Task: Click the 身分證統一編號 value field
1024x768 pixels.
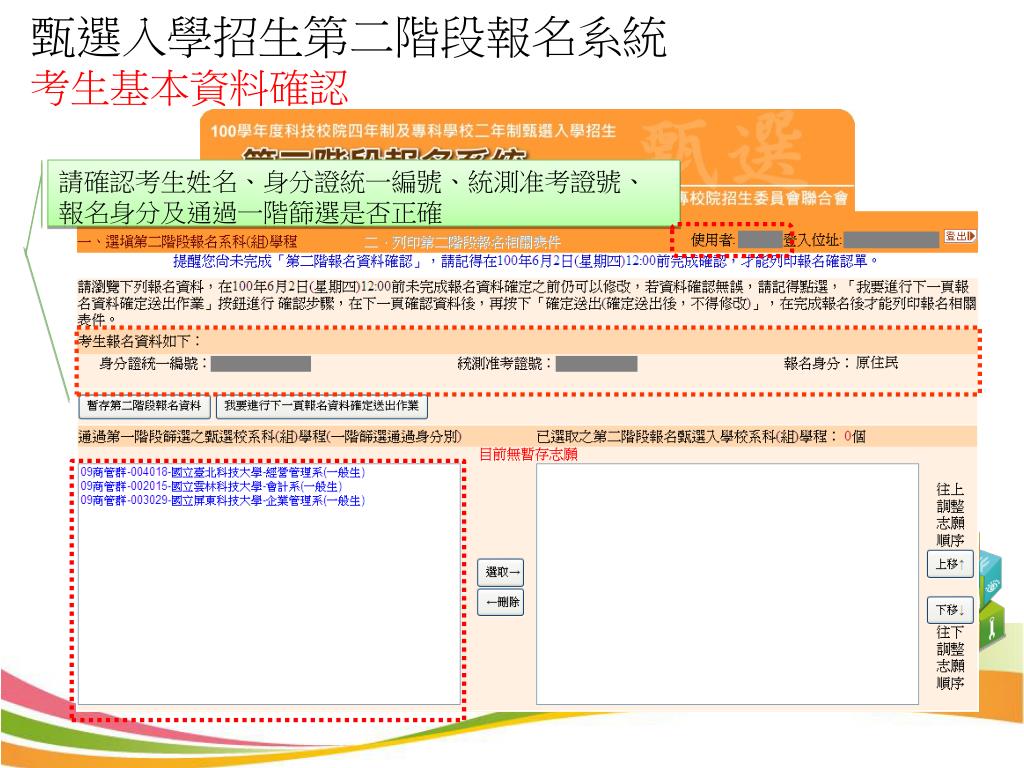Action: tap(261, 364)
